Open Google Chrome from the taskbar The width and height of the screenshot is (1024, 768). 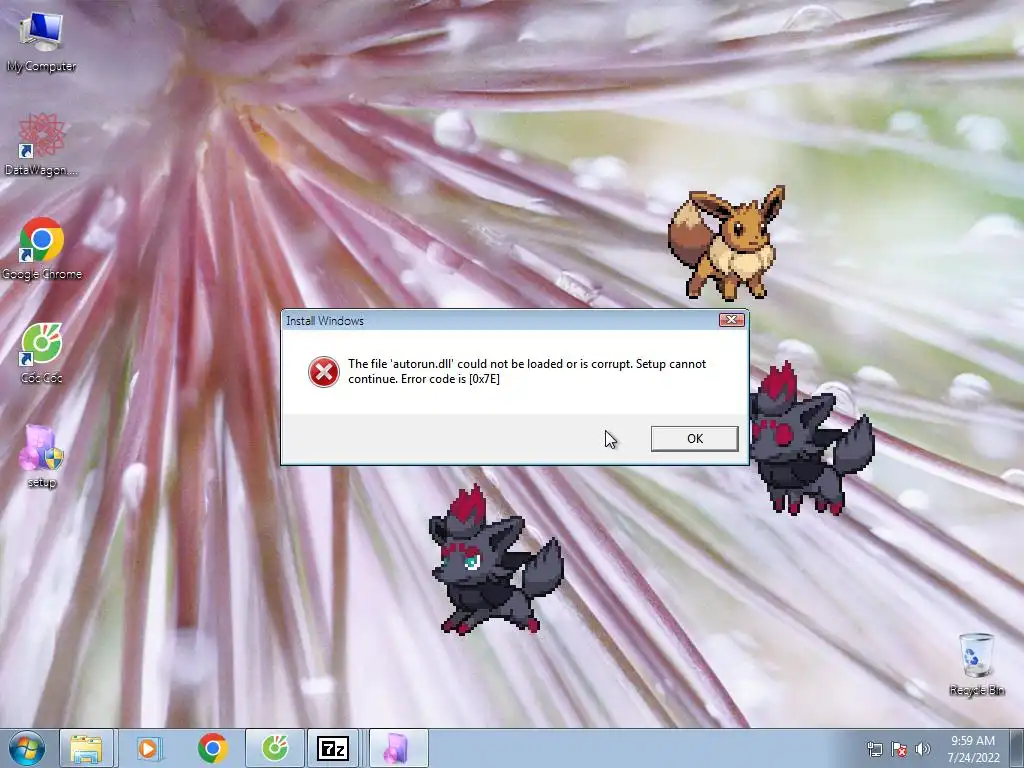click(212, 748)
